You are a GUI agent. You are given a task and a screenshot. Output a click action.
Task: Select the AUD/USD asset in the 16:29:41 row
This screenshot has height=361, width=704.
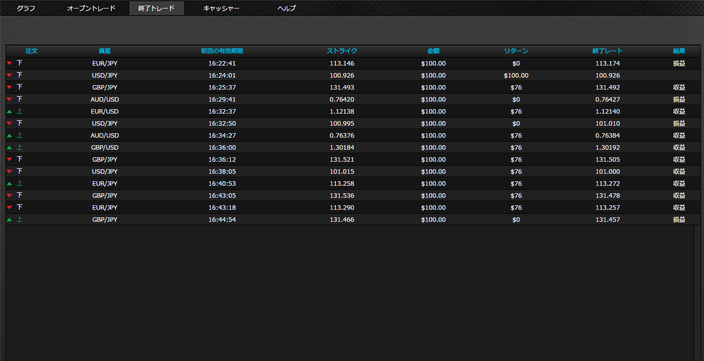105,99
